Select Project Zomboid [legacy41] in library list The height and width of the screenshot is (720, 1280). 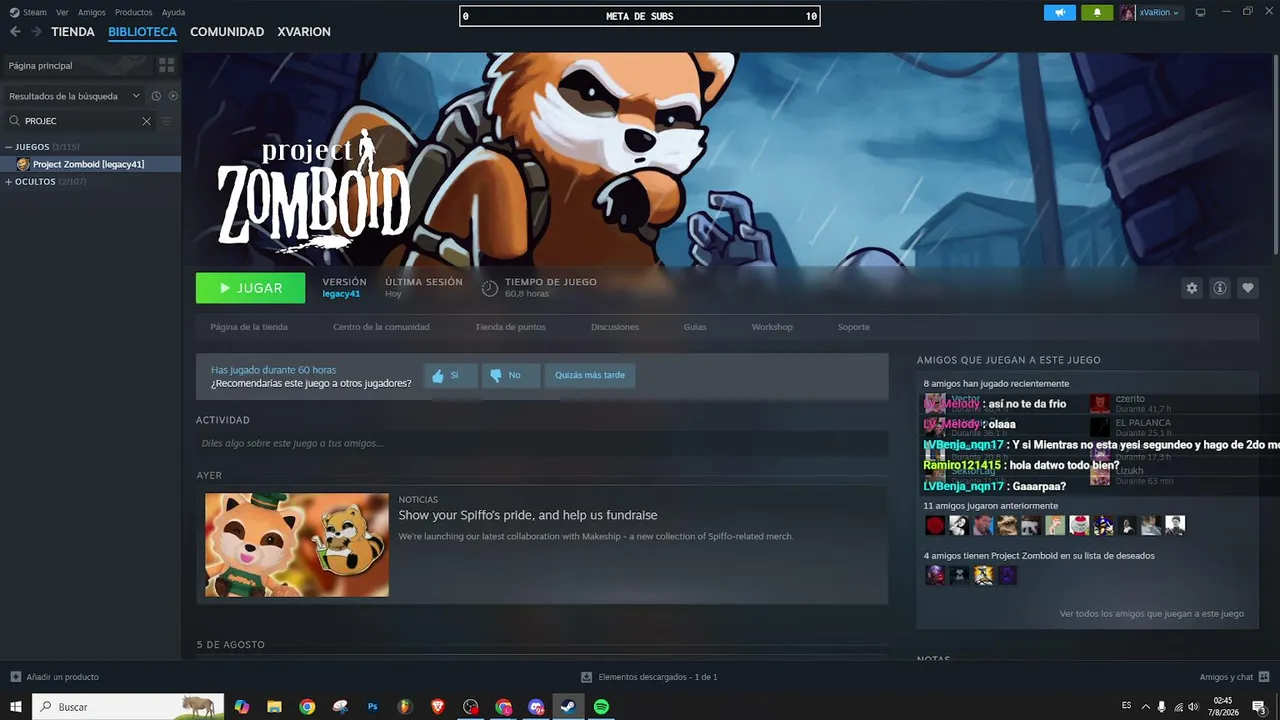point(90,164)
